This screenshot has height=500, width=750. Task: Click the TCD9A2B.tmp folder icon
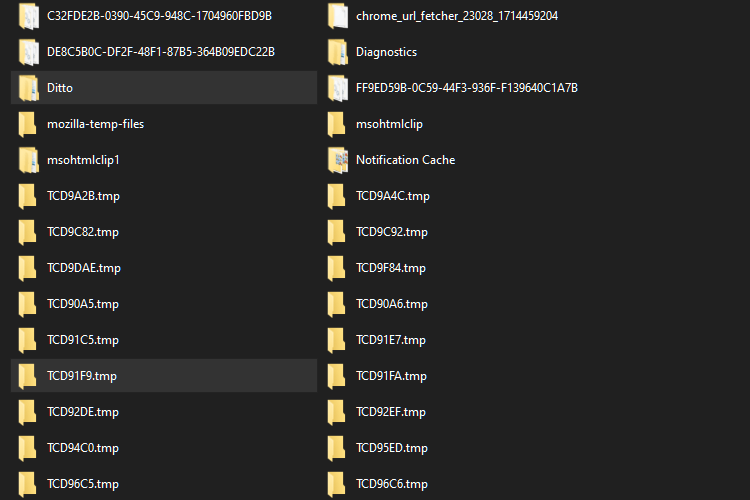click(27, 196)
